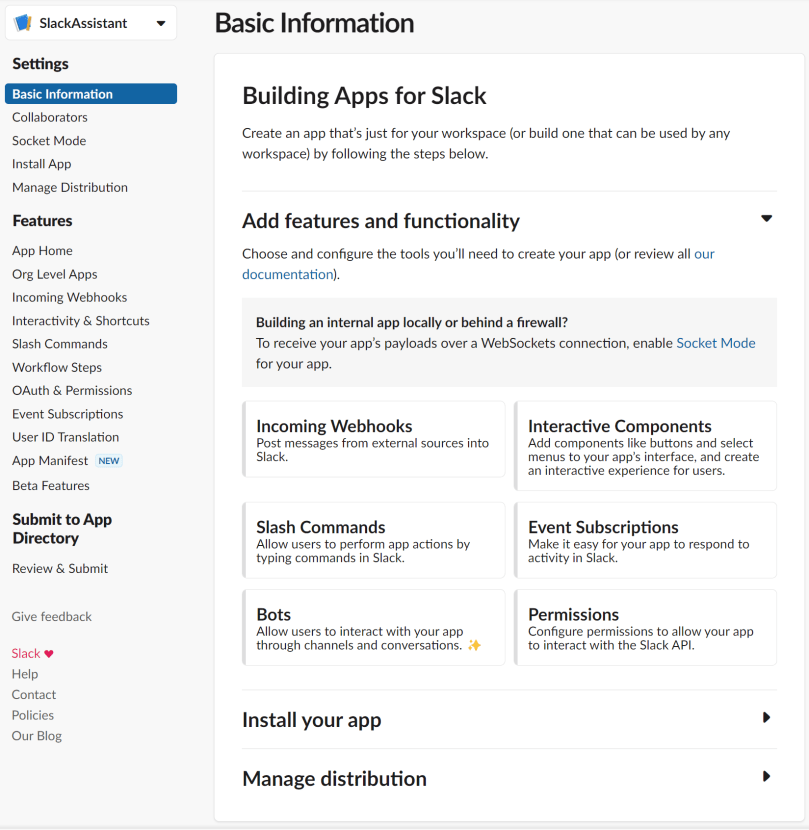Select Socket Mode in the sidebar
This screenshot has width=809, height=830.
pos(48,140)
